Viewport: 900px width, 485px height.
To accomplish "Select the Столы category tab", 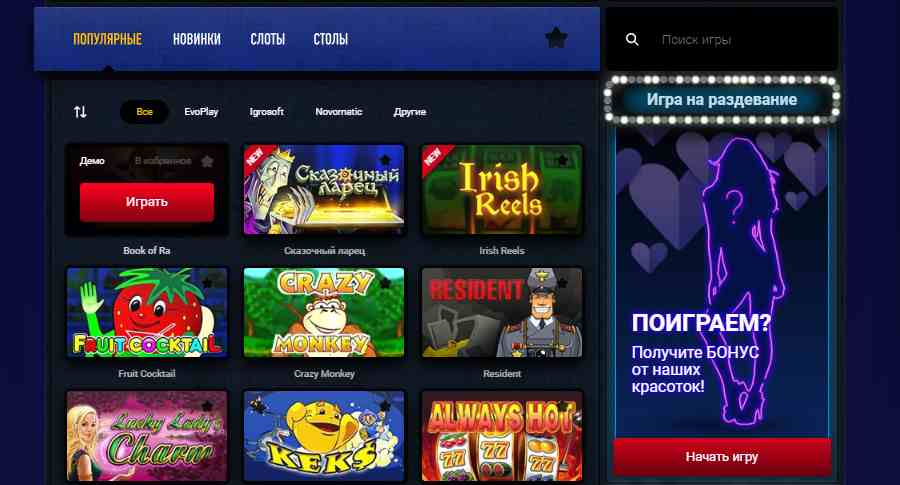I will click(331, 39).
